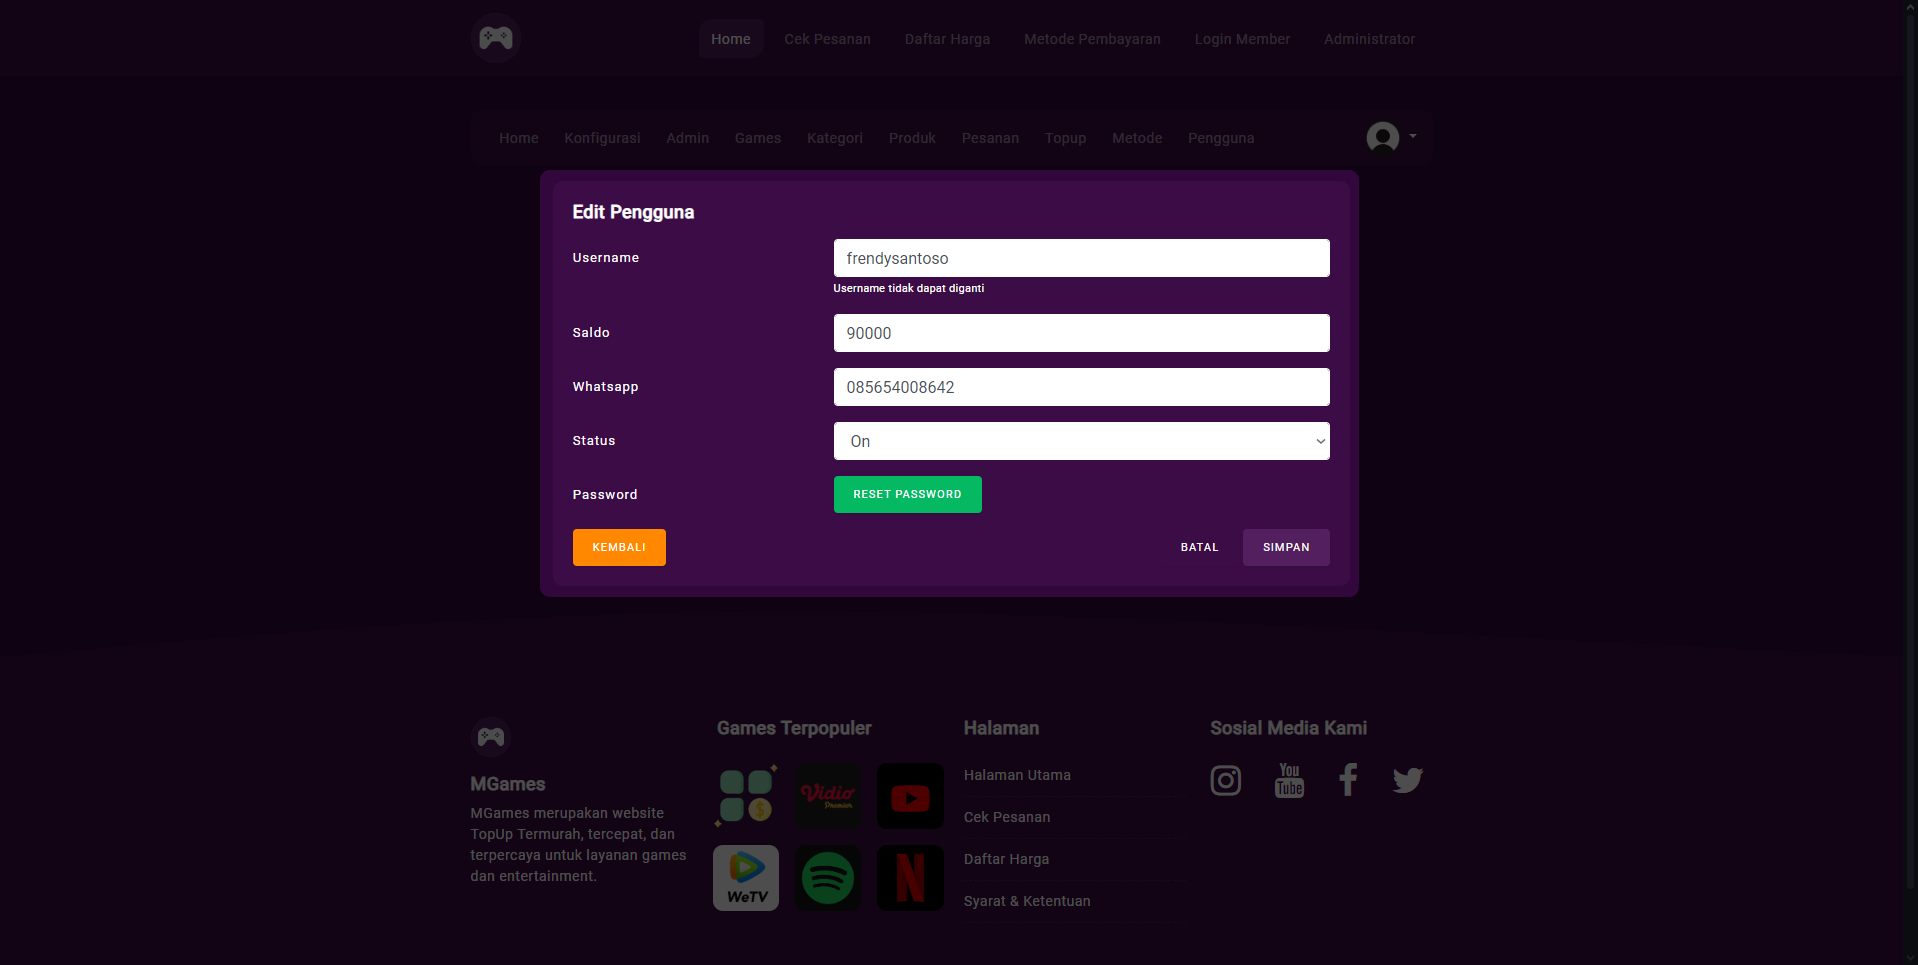Open the green squares game icon
This screenshot has height=965, width=1918.
[746, 796]
